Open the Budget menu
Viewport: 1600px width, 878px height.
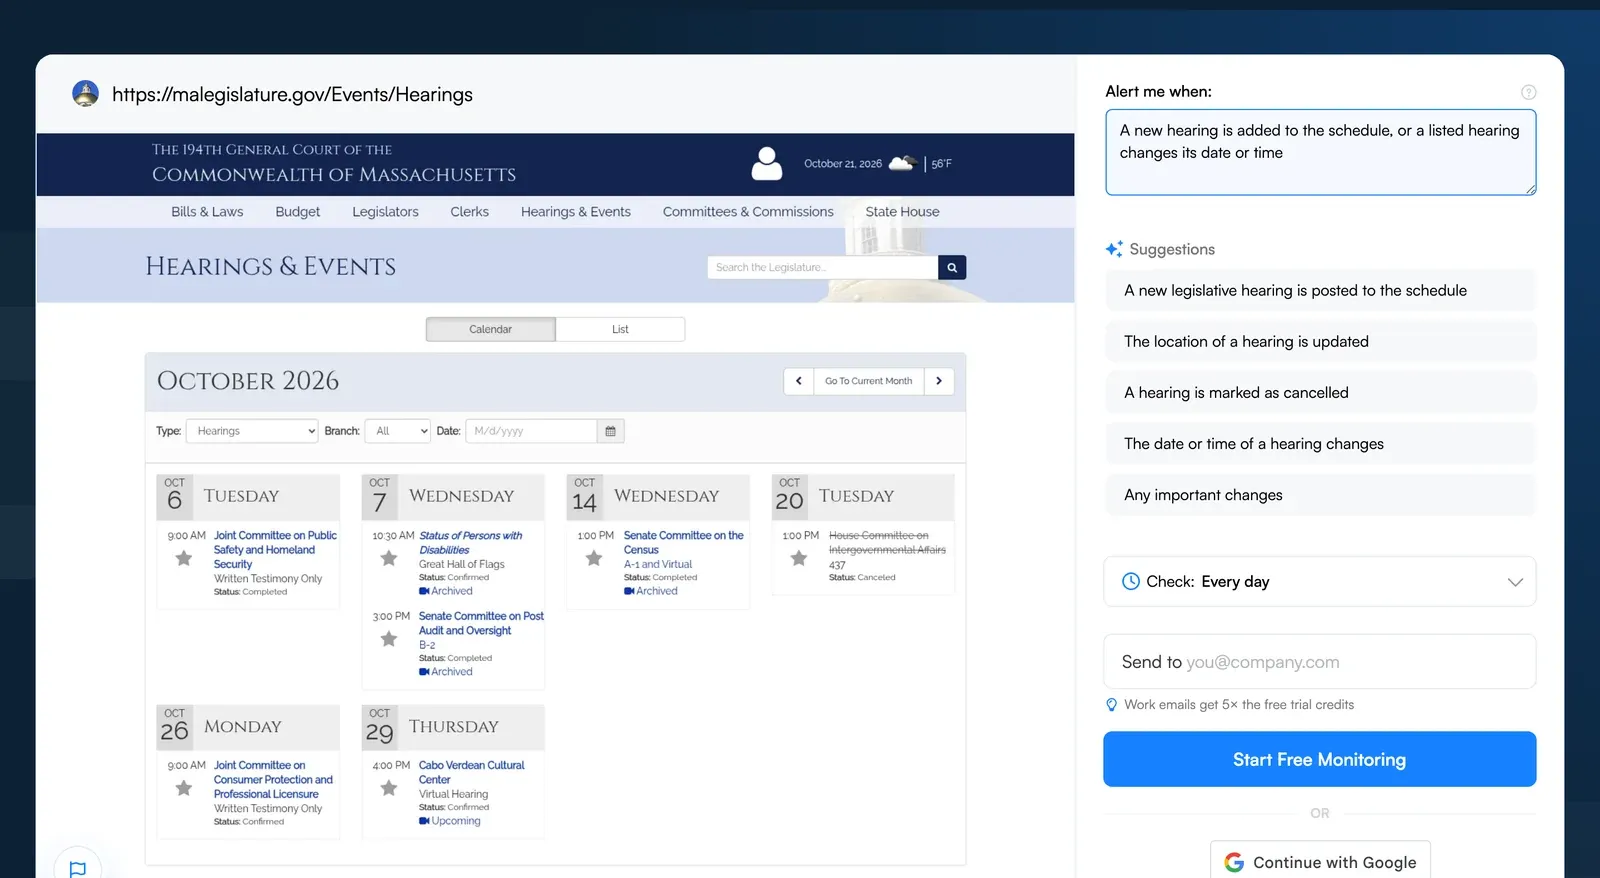pos(298,212)
